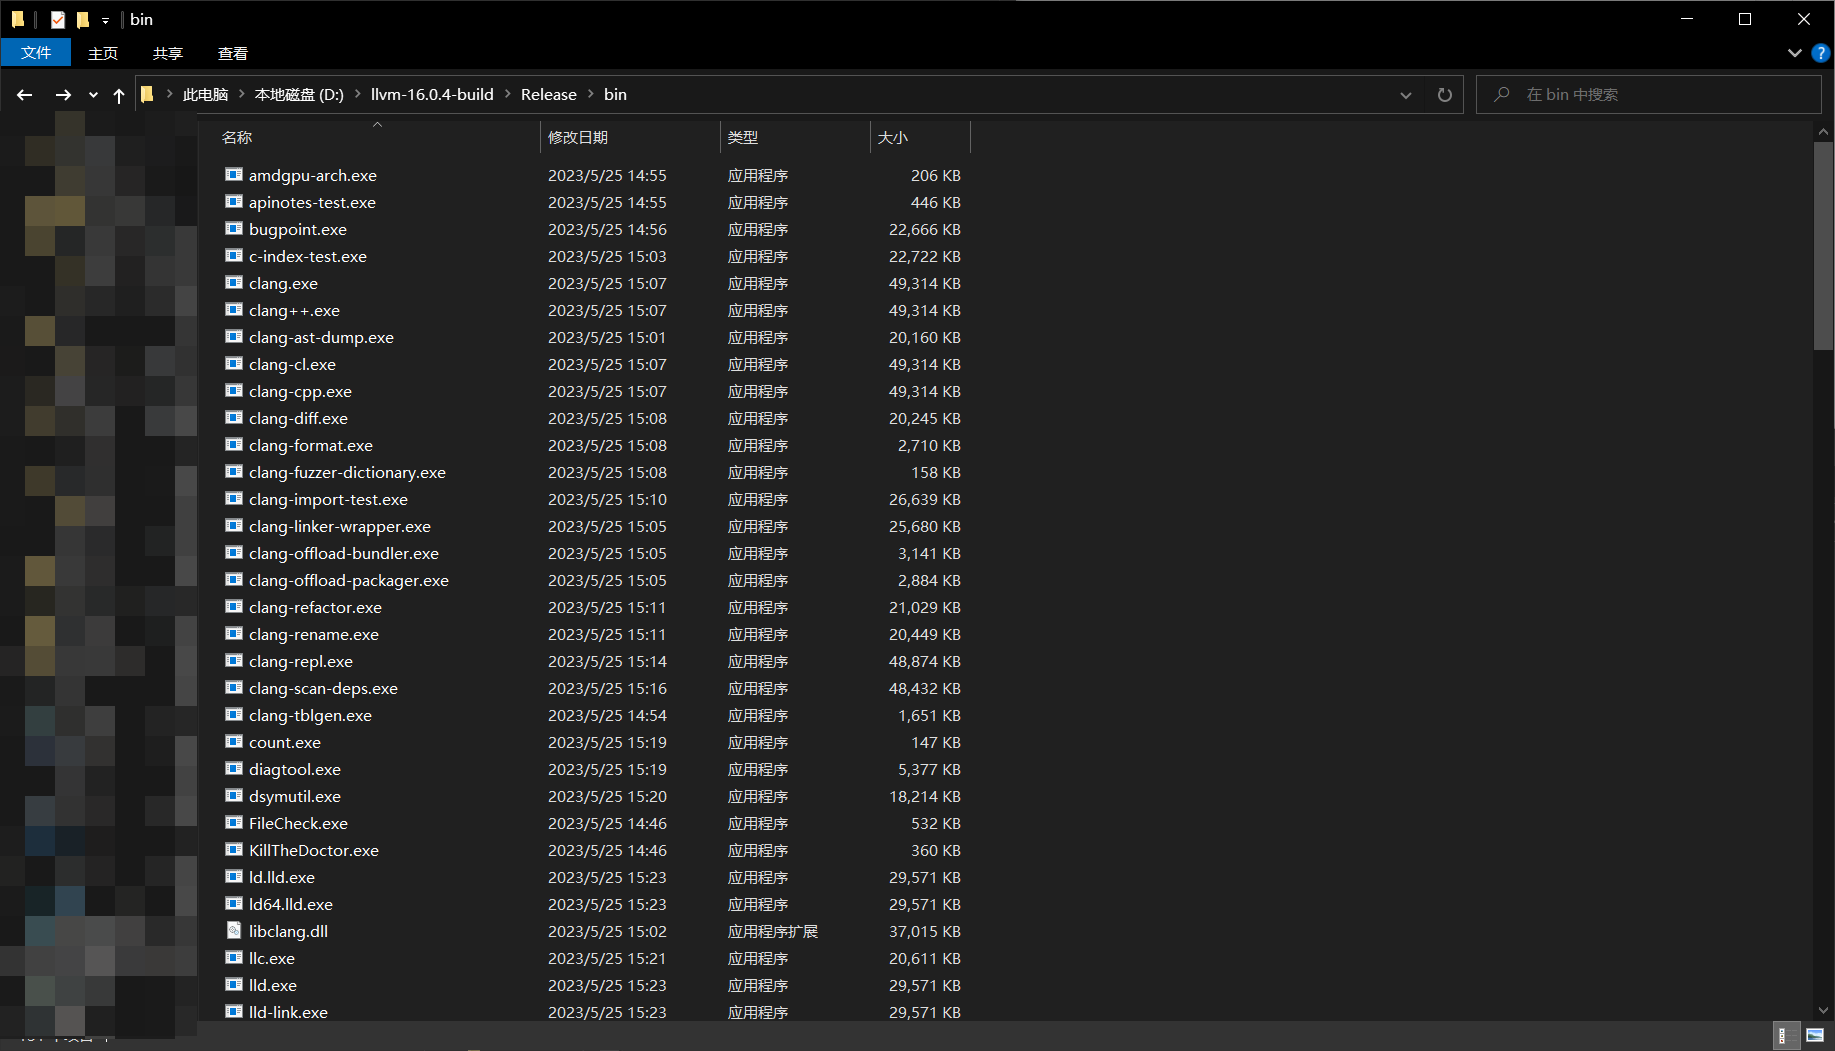Select clang-fuzzer-dictionary.exe file name
Screen dimensions: 1835x1051
[347, 472]
